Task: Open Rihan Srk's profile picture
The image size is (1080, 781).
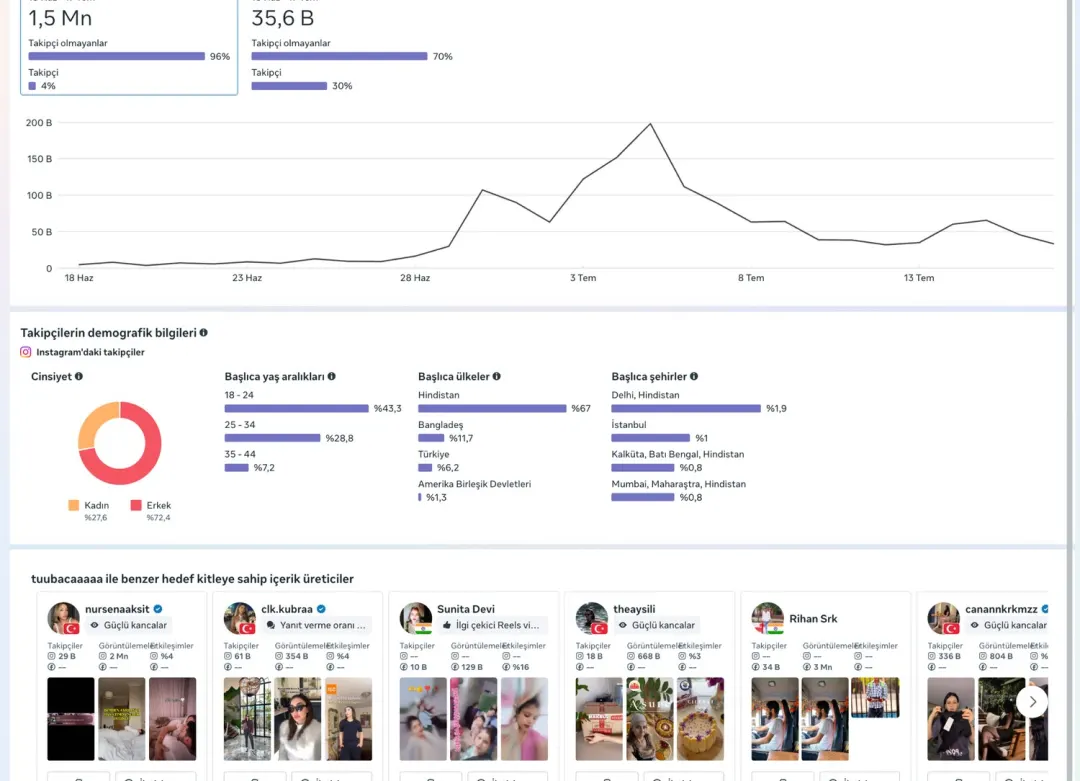Action: [768, 618]
